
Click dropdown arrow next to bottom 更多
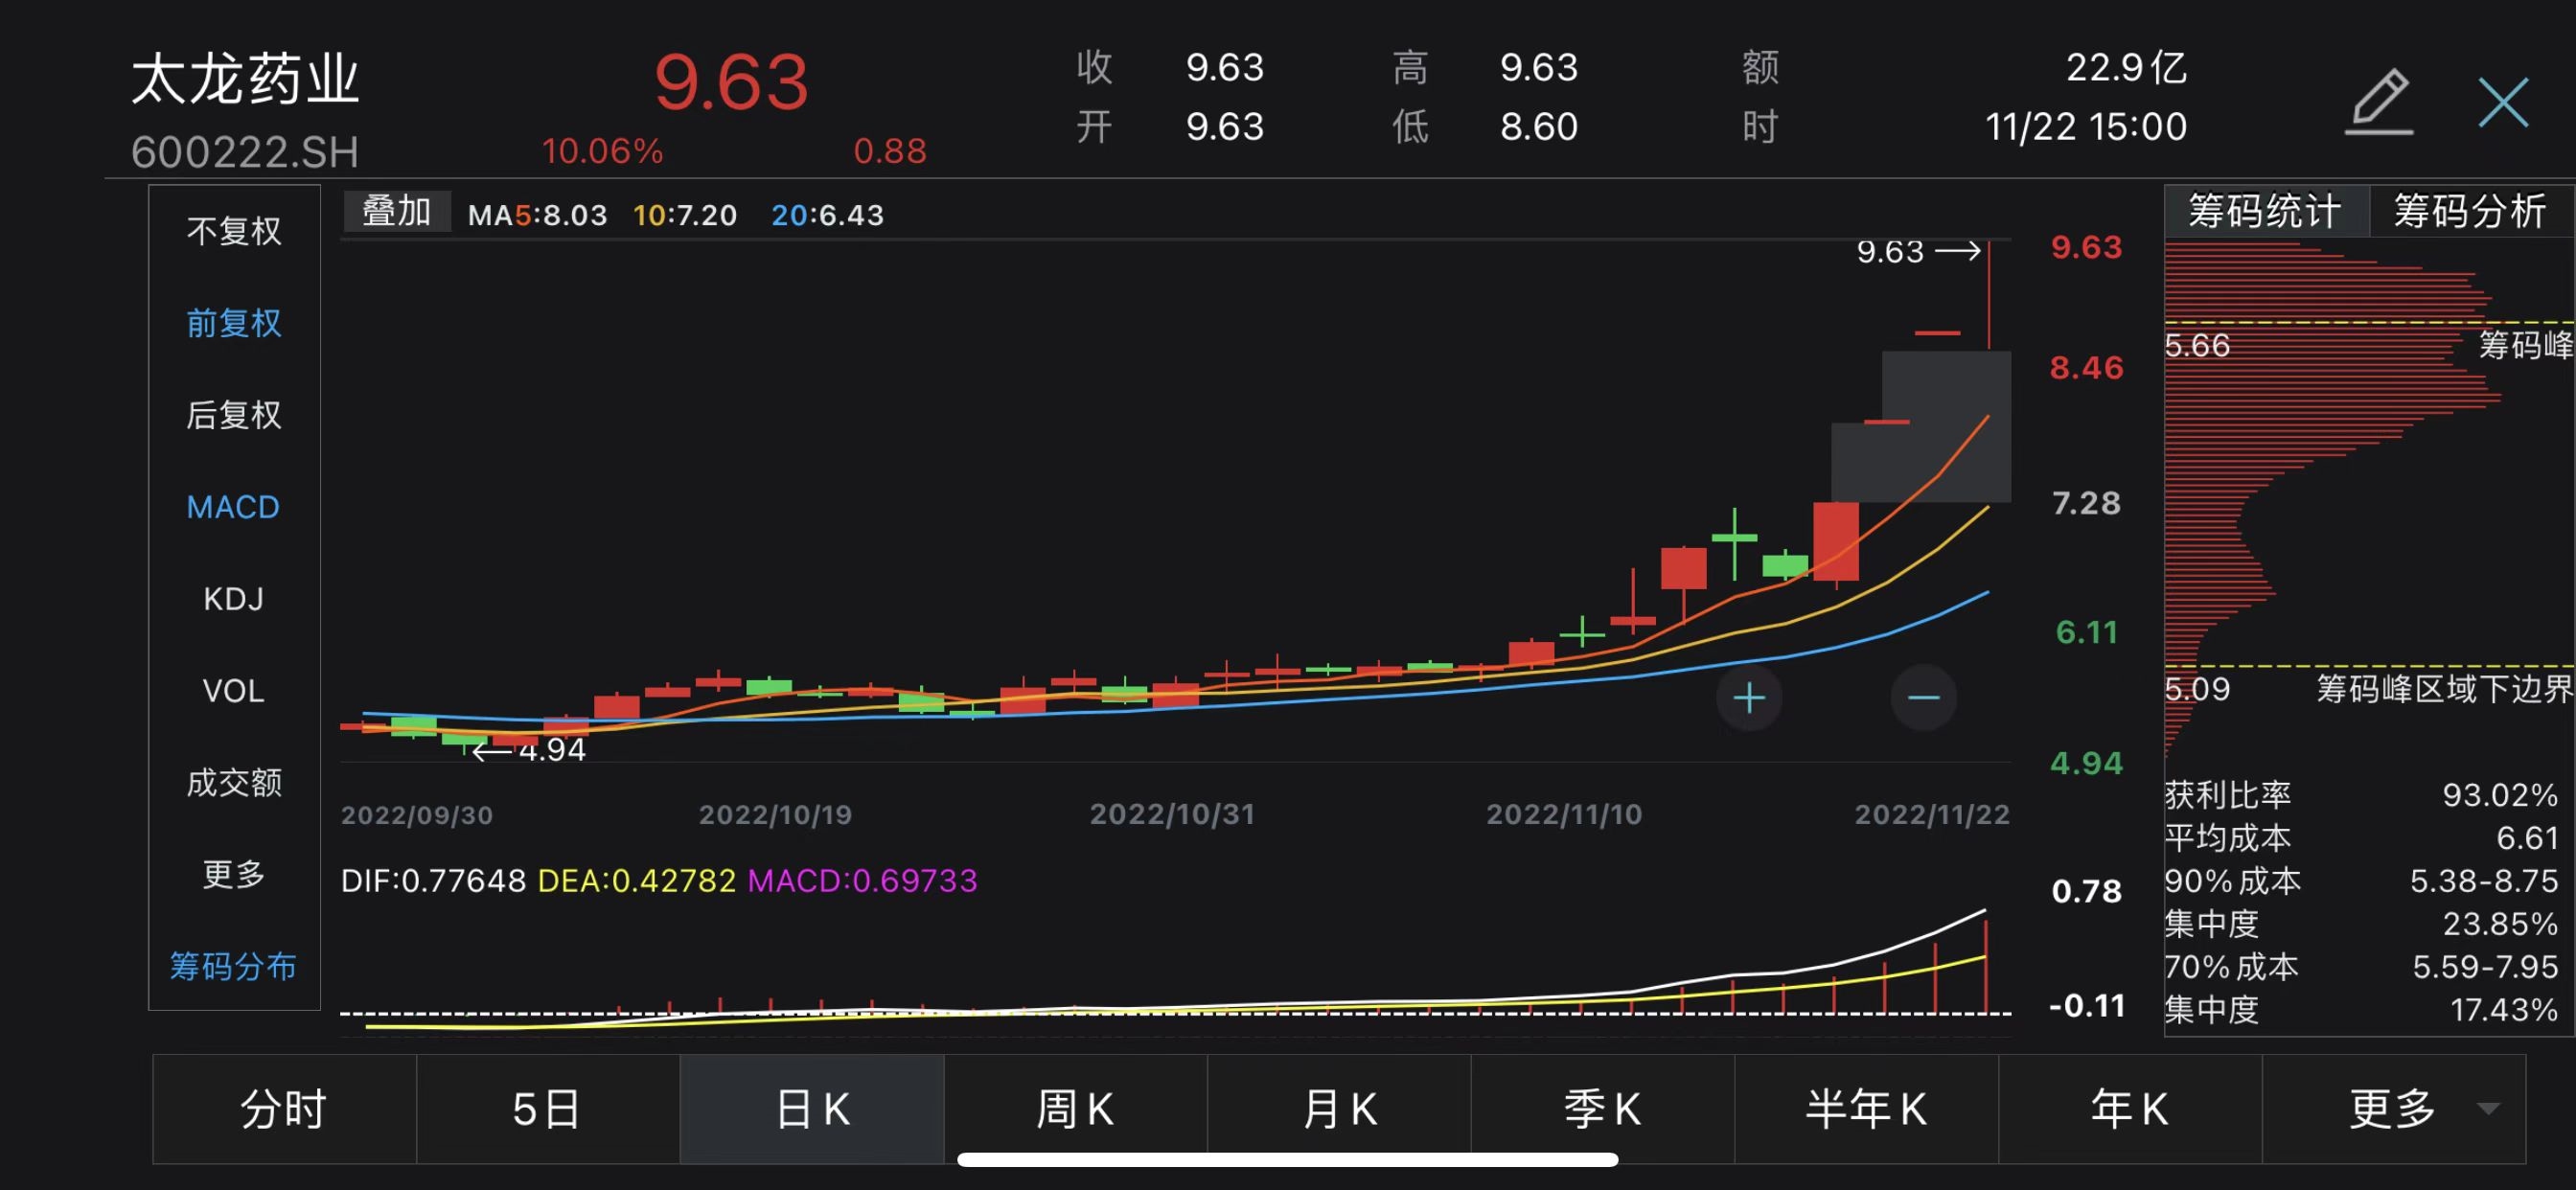[2488, 1108]
